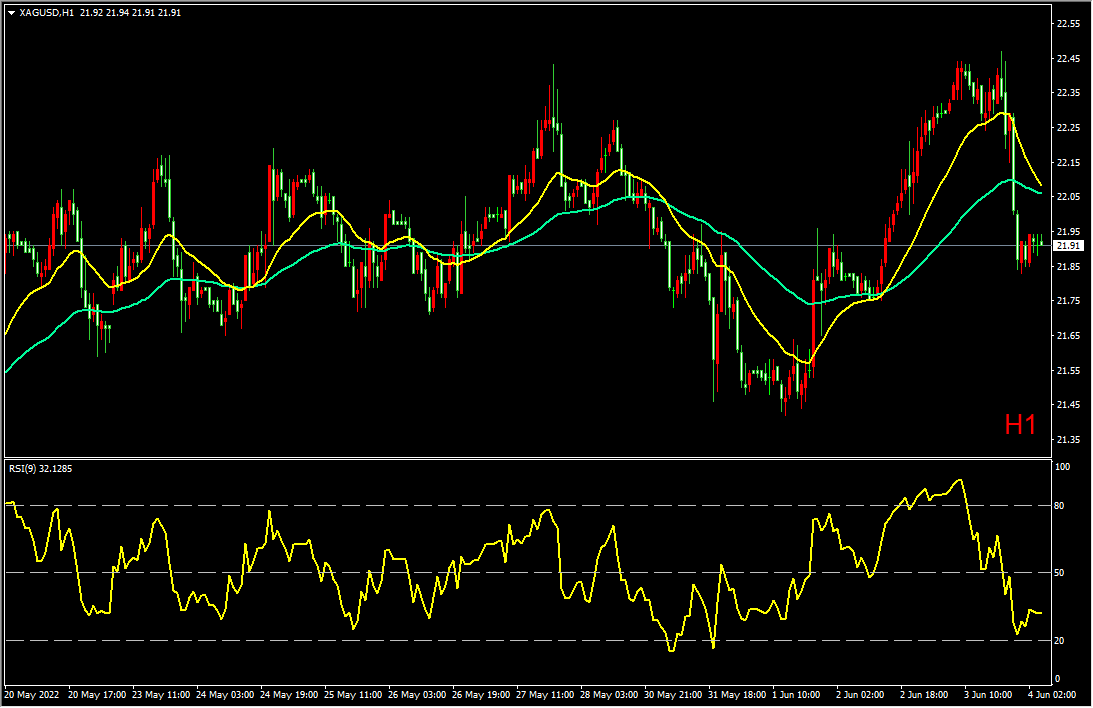Click the 21.45 price scale value
This screenshot has width=1093, height=708.
1069,404
